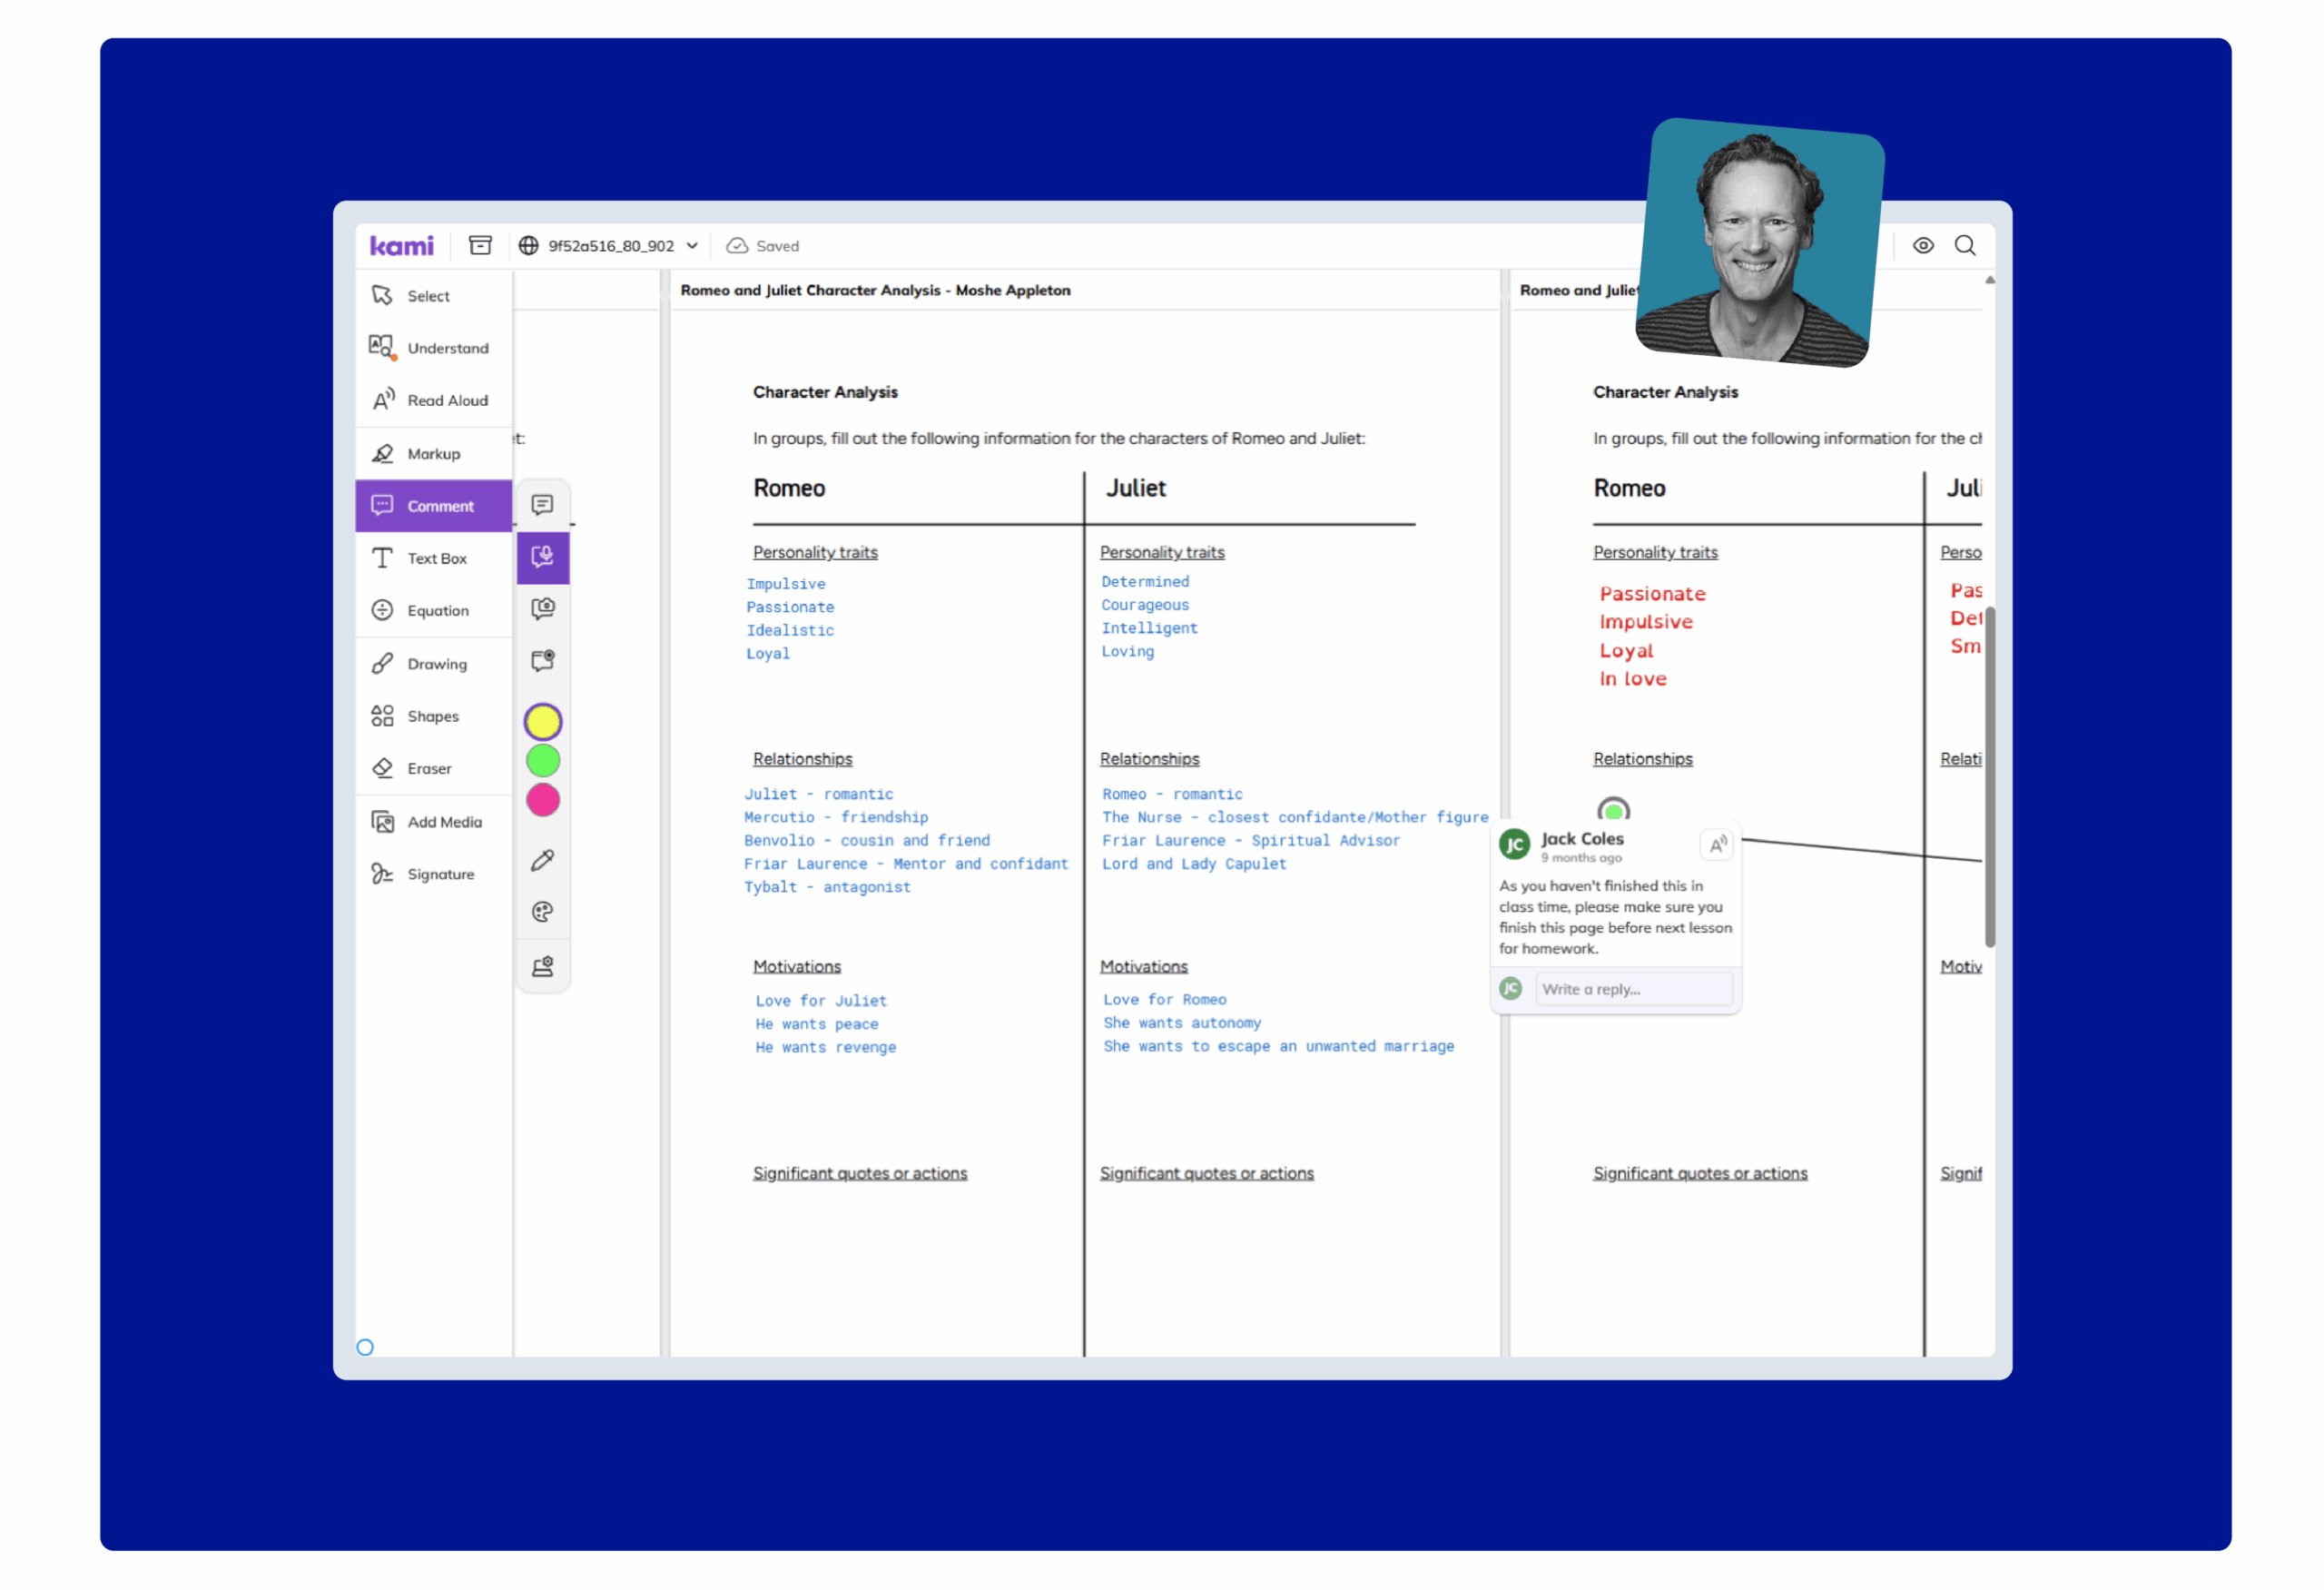This screenshot has height=1590, width=2324.
Task: Click the Write a reply field
Action: tap(1633, 989)
